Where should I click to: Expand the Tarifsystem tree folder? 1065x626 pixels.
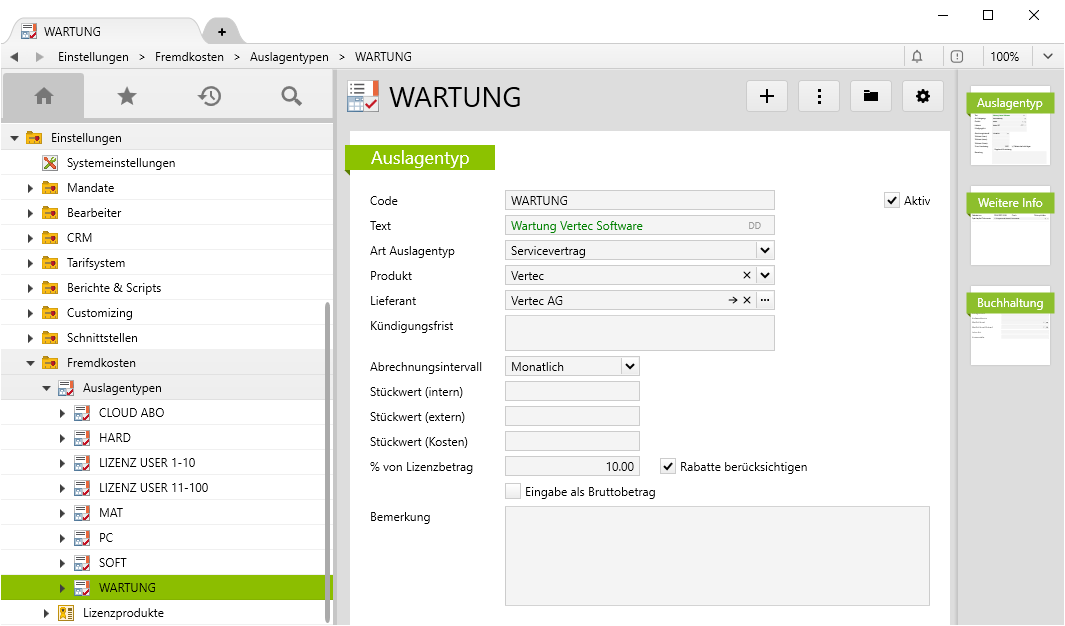(x=30, y=263)
